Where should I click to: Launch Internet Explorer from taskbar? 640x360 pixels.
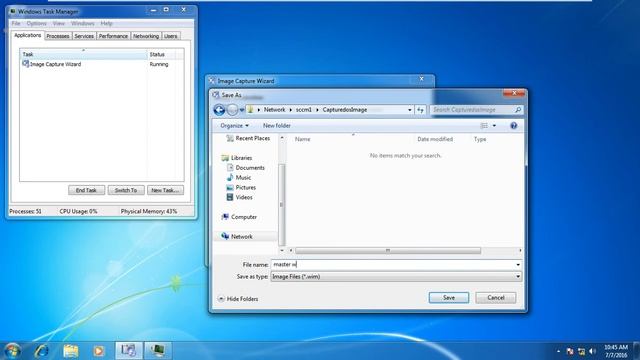tap(42, 351)
